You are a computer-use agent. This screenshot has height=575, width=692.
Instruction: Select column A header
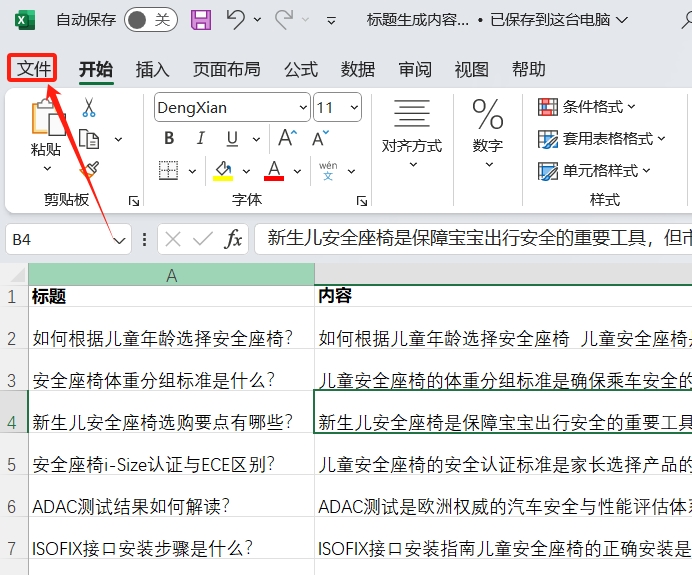pyautogui.click(x=171, y=275)
